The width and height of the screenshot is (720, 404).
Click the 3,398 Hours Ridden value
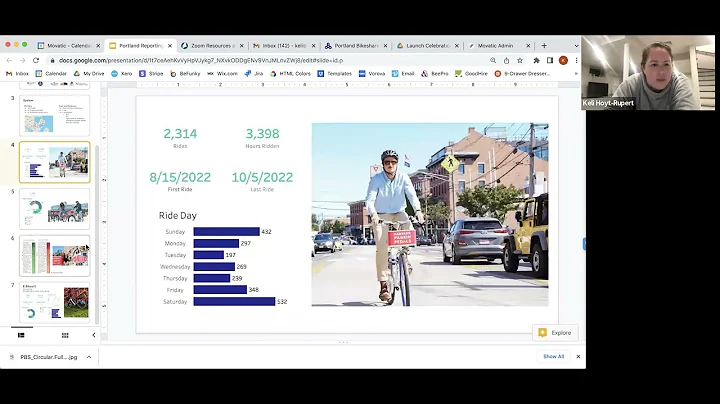click(262, 134)
